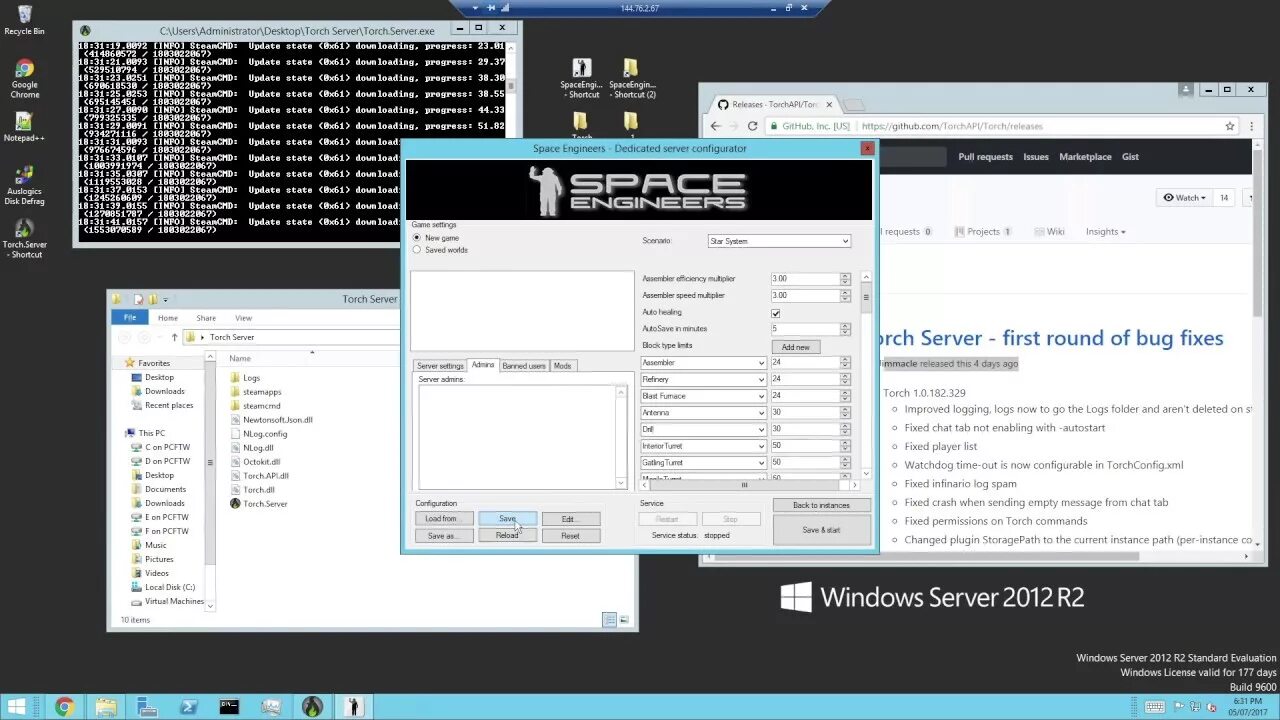Open the Scenario Star System dropdown

[779, 241]
